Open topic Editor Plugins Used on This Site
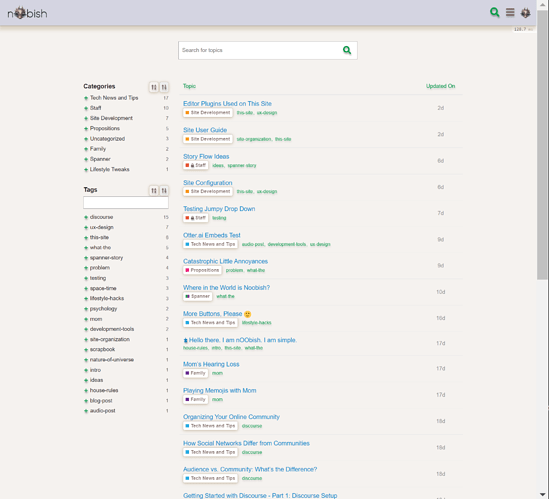This screenshot has height=499, width=549. (227, 103)
